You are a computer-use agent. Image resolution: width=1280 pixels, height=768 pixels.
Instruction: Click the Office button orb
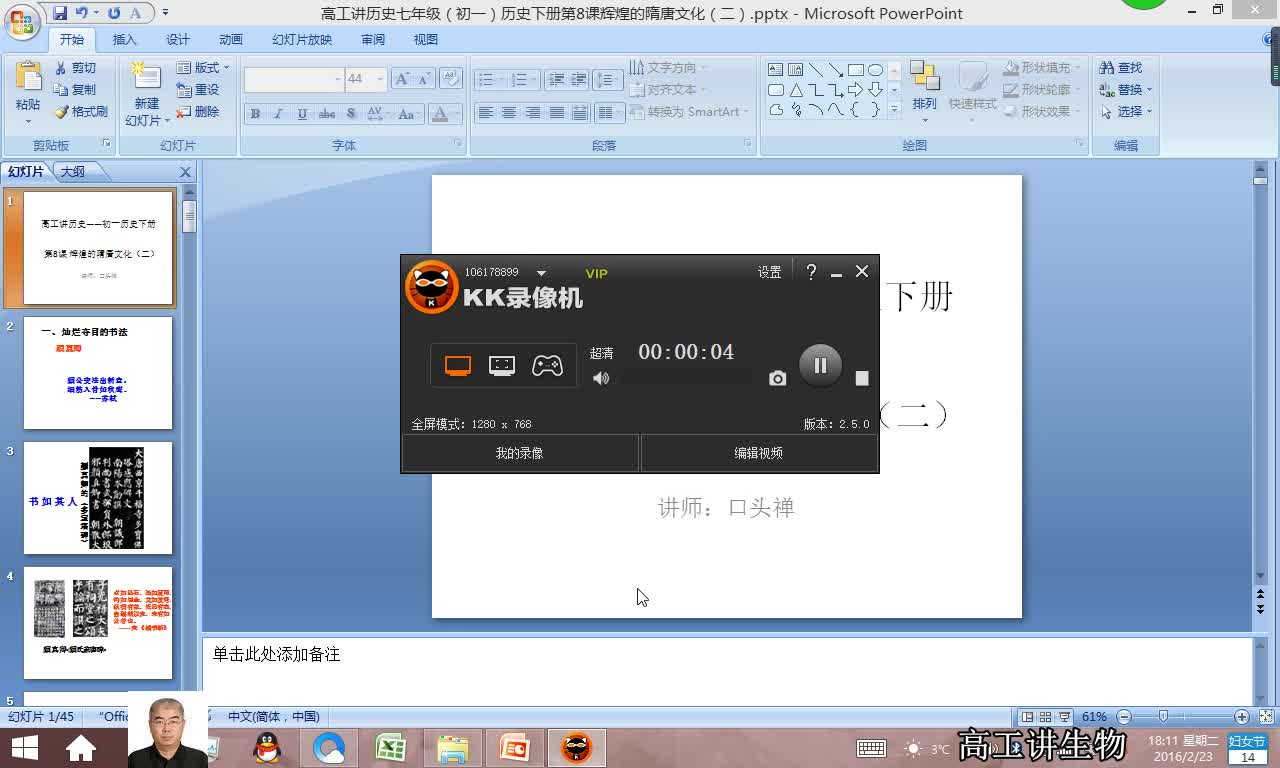point(21,21)
